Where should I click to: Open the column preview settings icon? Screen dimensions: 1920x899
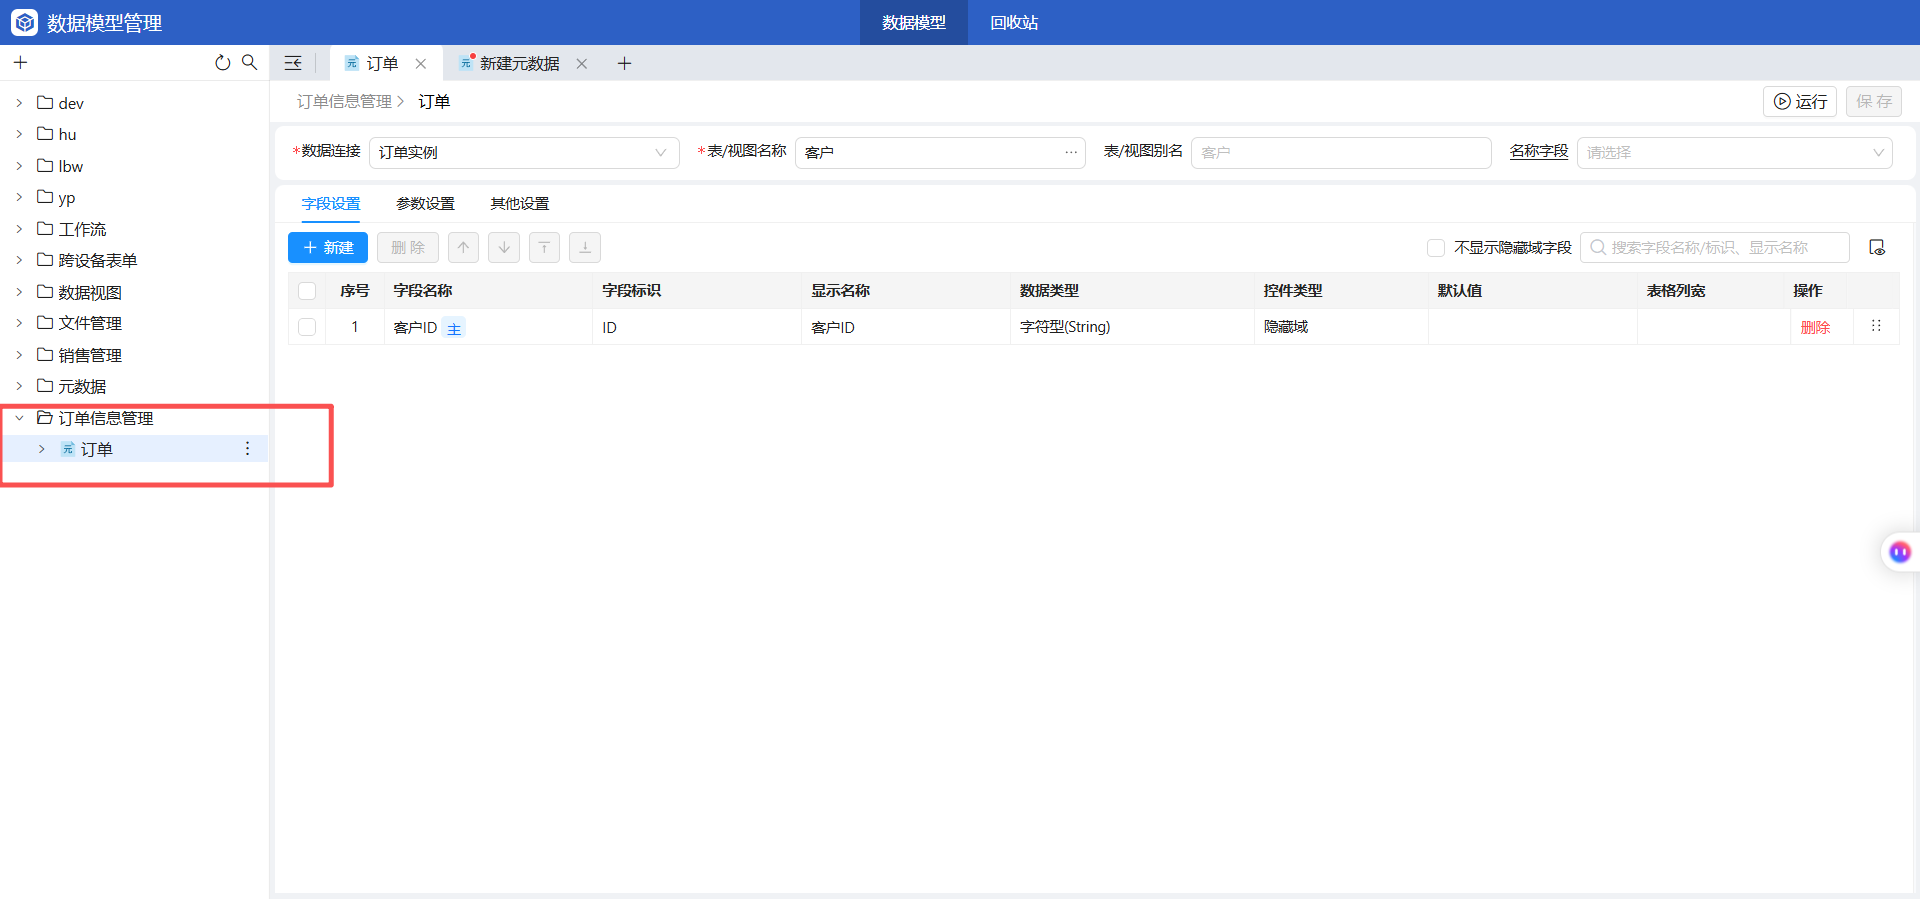[1877, 248]
